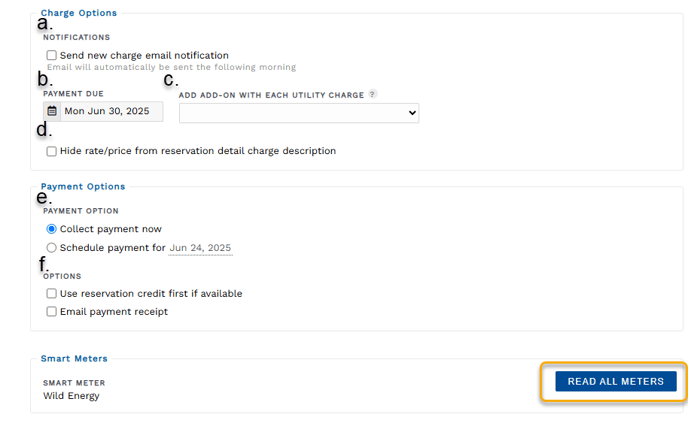This screenshot has height=423, width=688.
Task: Click the add-on help question mark icon
Action: (x=372, y=94)
